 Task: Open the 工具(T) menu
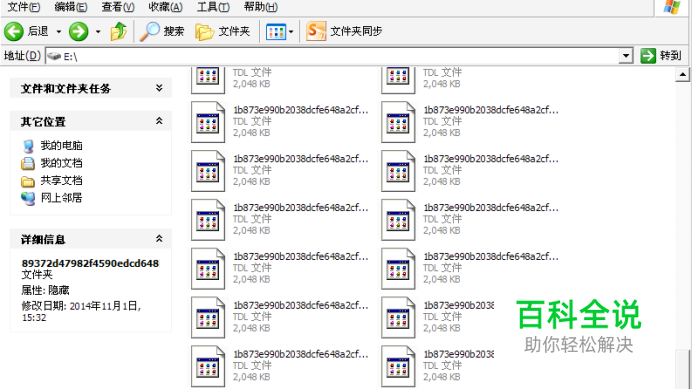coord(213,7)
